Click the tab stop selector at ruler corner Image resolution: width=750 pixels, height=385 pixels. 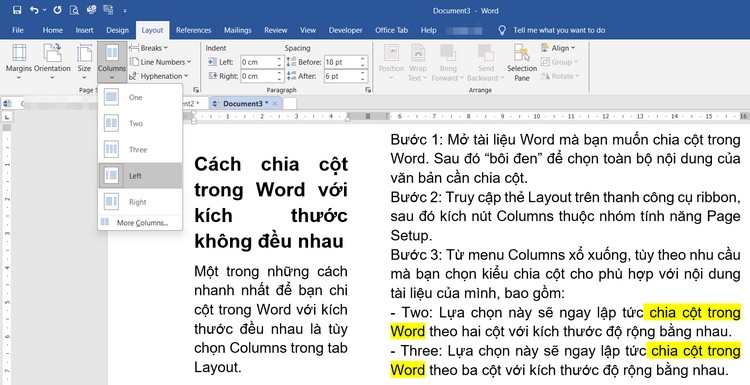tap(6, 117)
